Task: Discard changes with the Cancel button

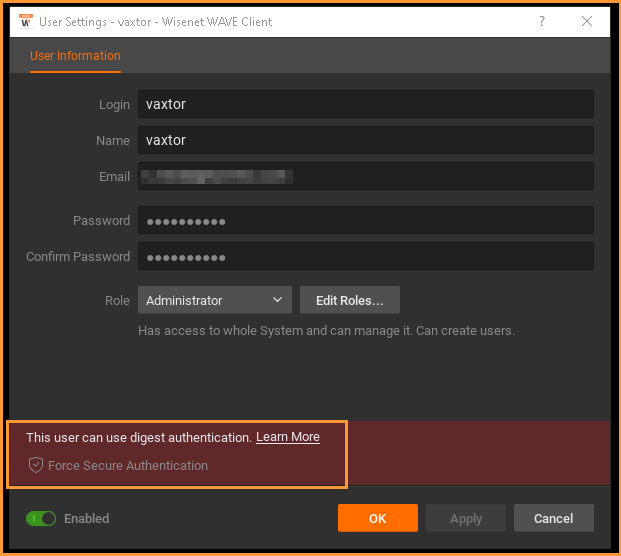Action: [554, 518]
